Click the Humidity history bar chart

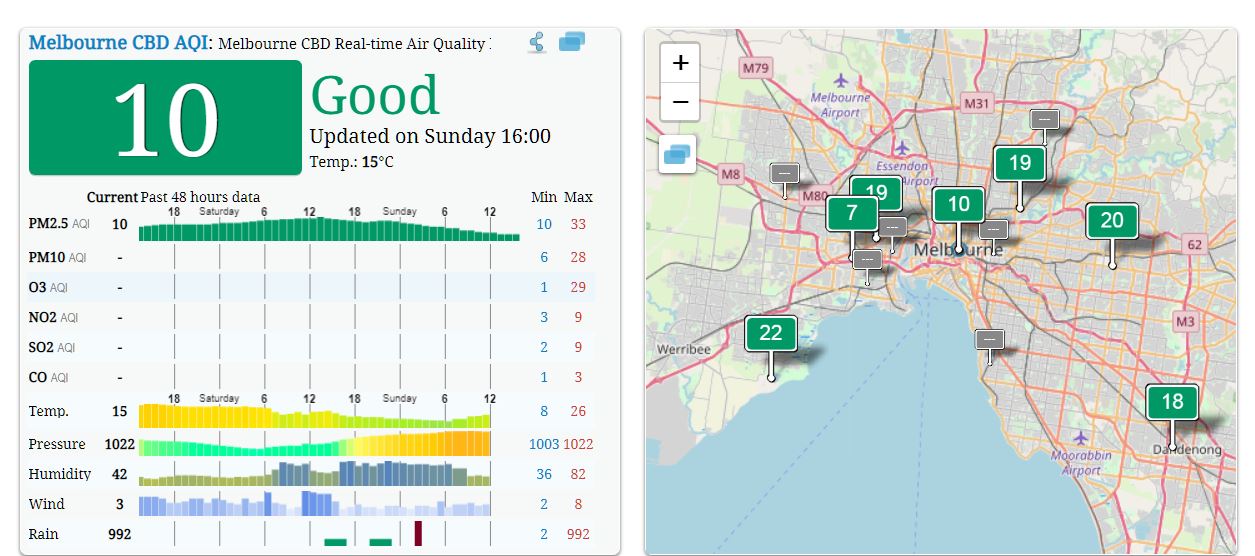(315, 474)
